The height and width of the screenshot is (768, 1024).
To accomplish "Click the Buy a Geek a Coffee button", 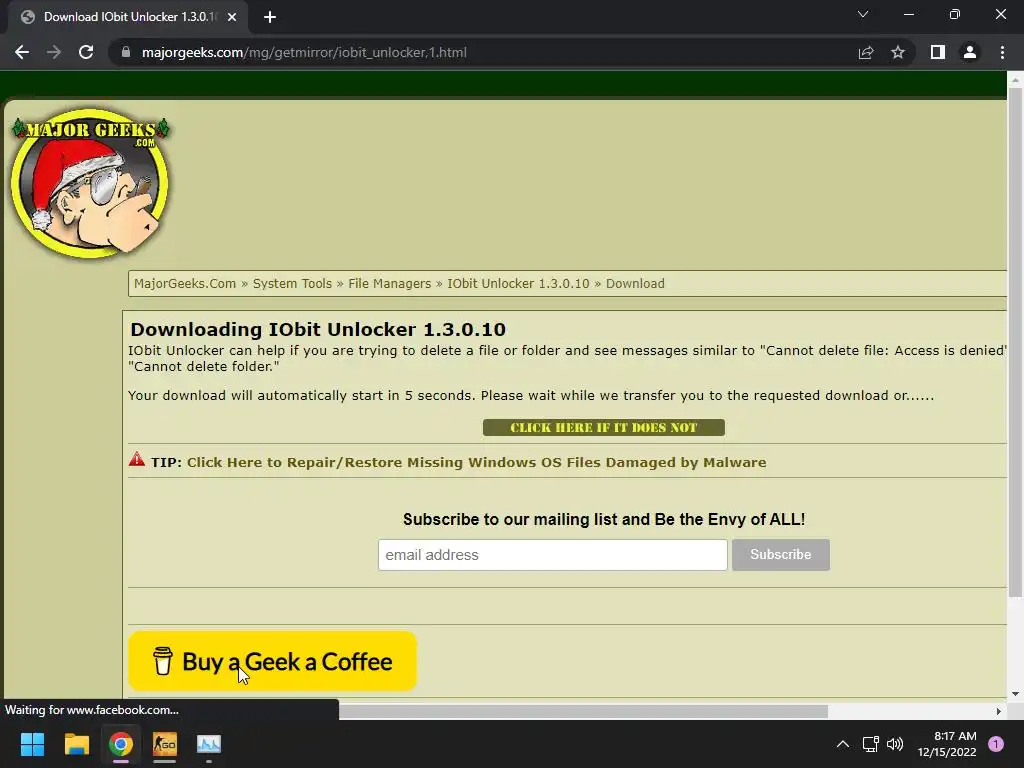I will 272,661.
